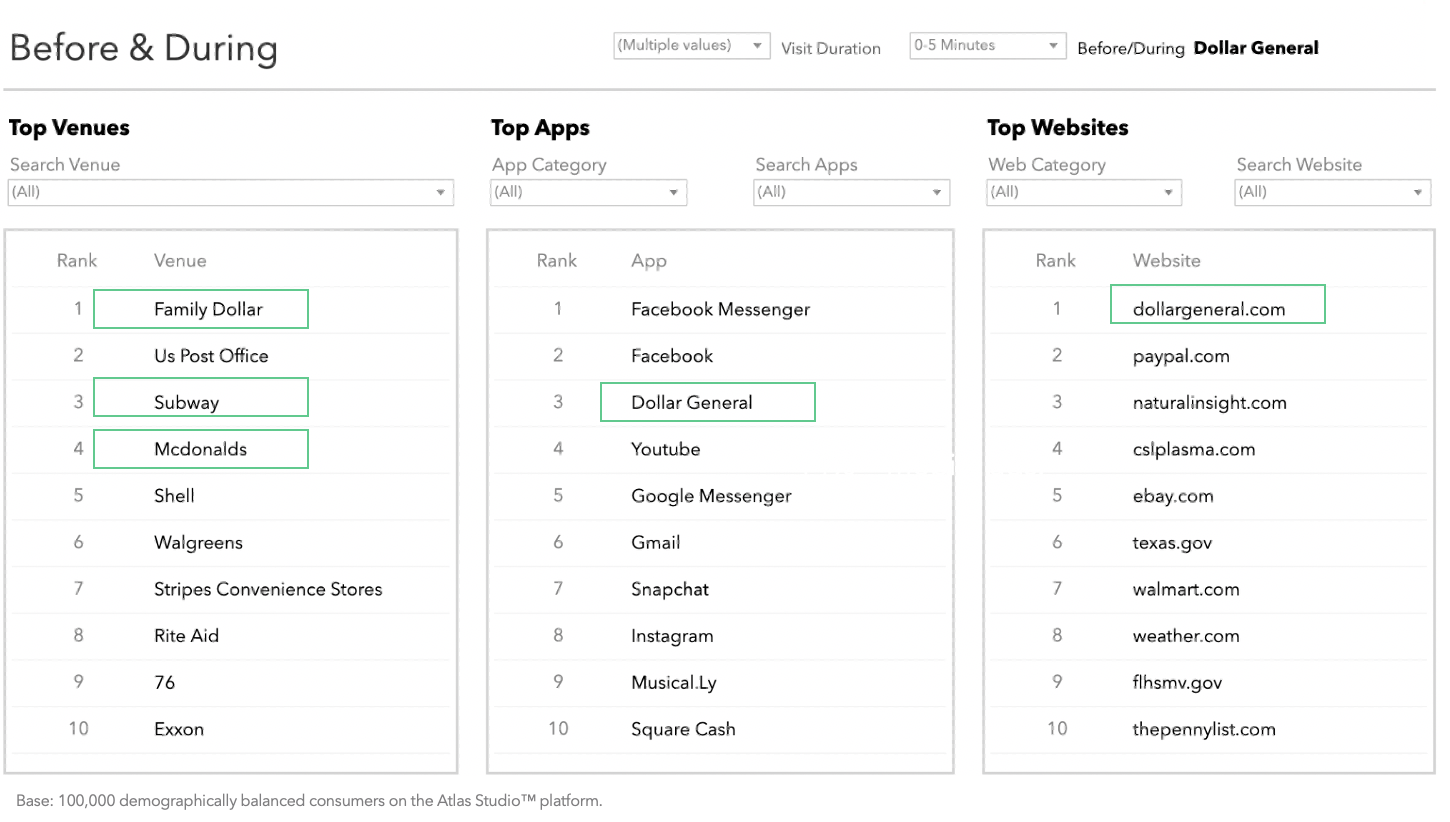
Task: Click the App column header
Action: (648, 261)
